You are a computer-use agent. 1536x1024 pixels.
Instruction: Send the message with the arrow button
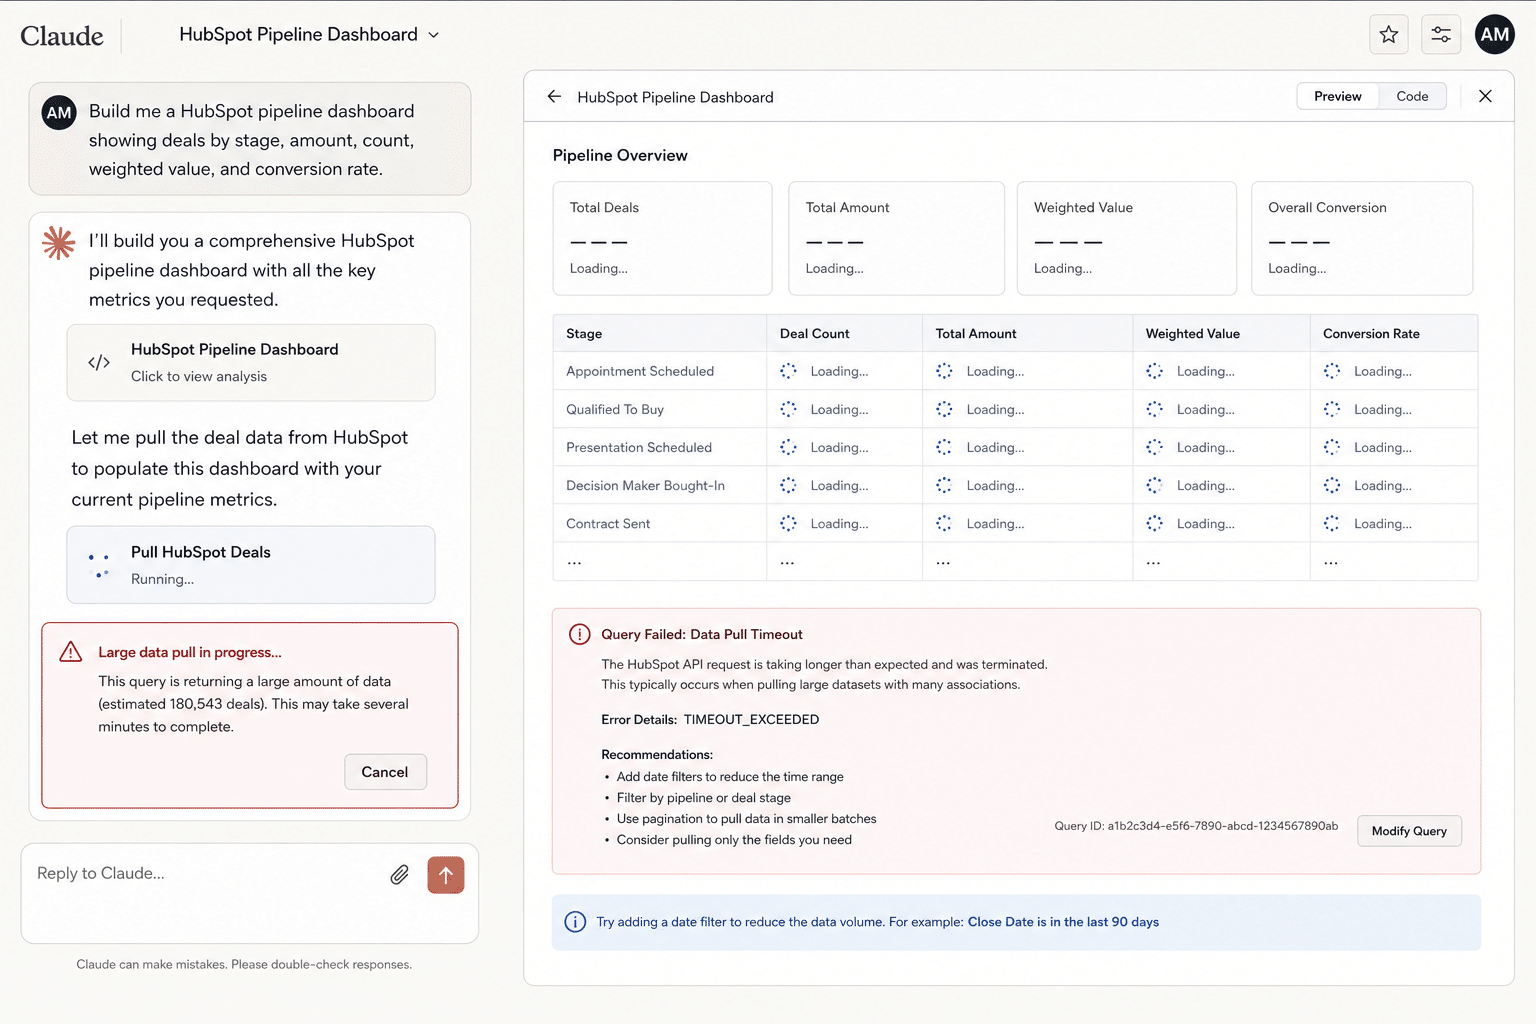coord(446,875)
